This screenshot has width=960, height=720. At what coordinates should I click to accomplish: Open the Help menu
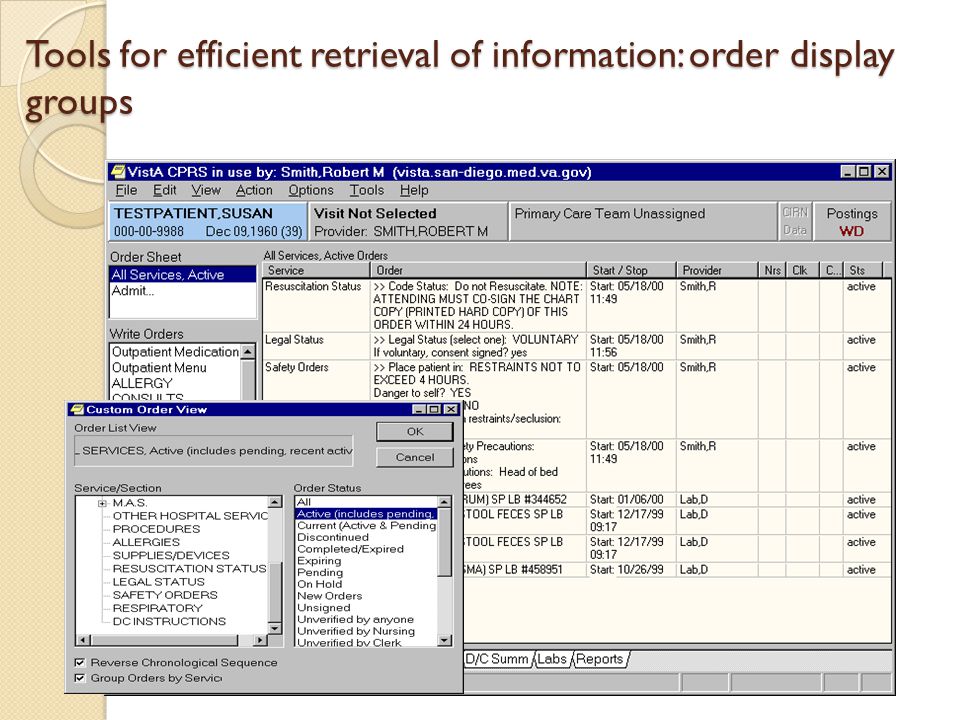(414, 190)
